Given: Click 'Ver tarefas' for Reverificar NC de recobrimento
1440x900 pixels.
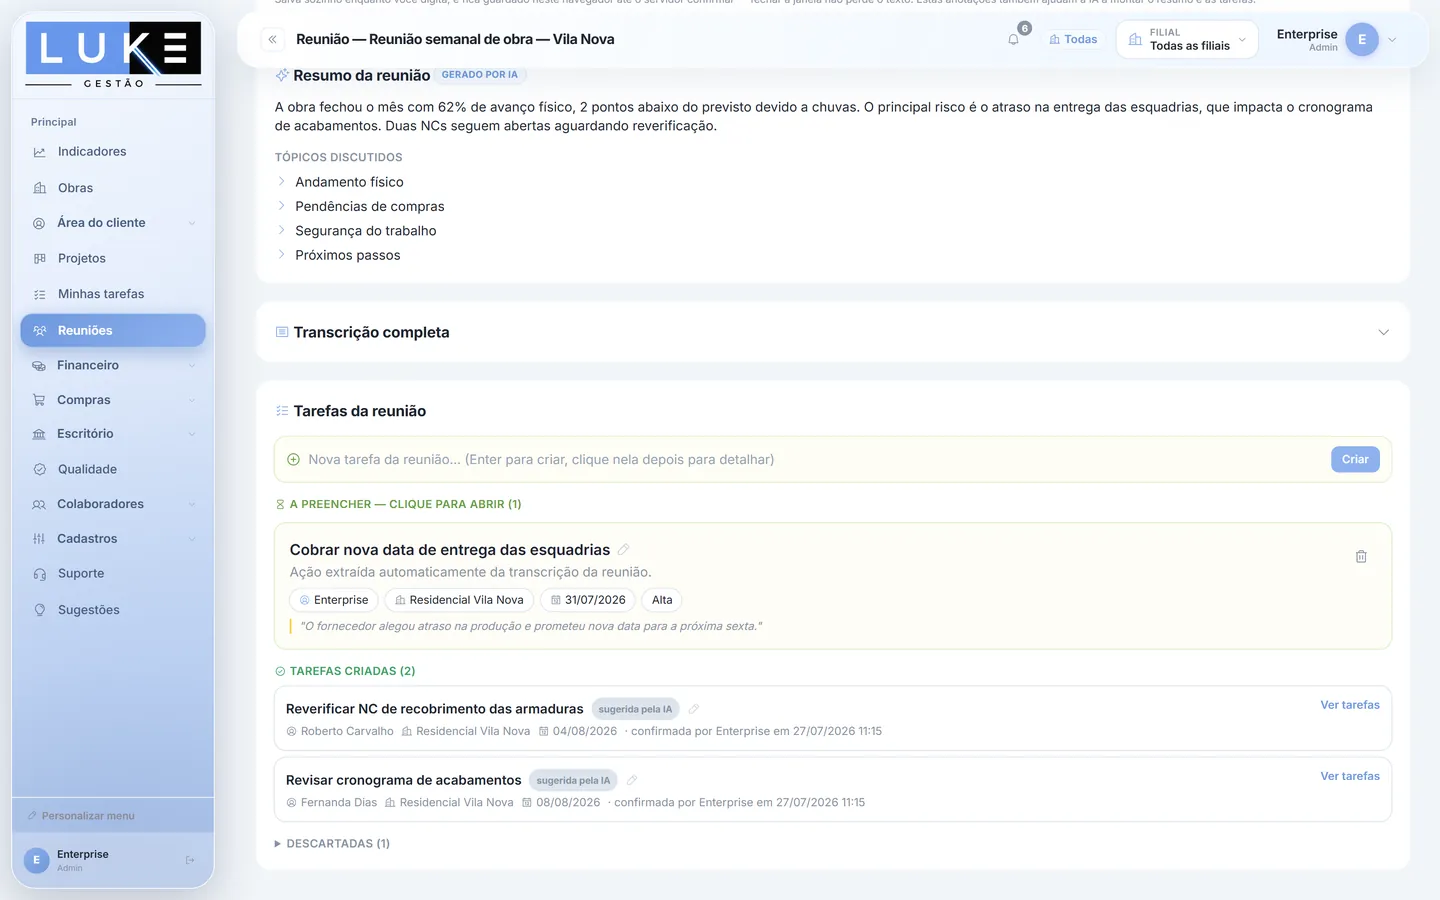Looking at the screenshot, I should click(1350, 705).
